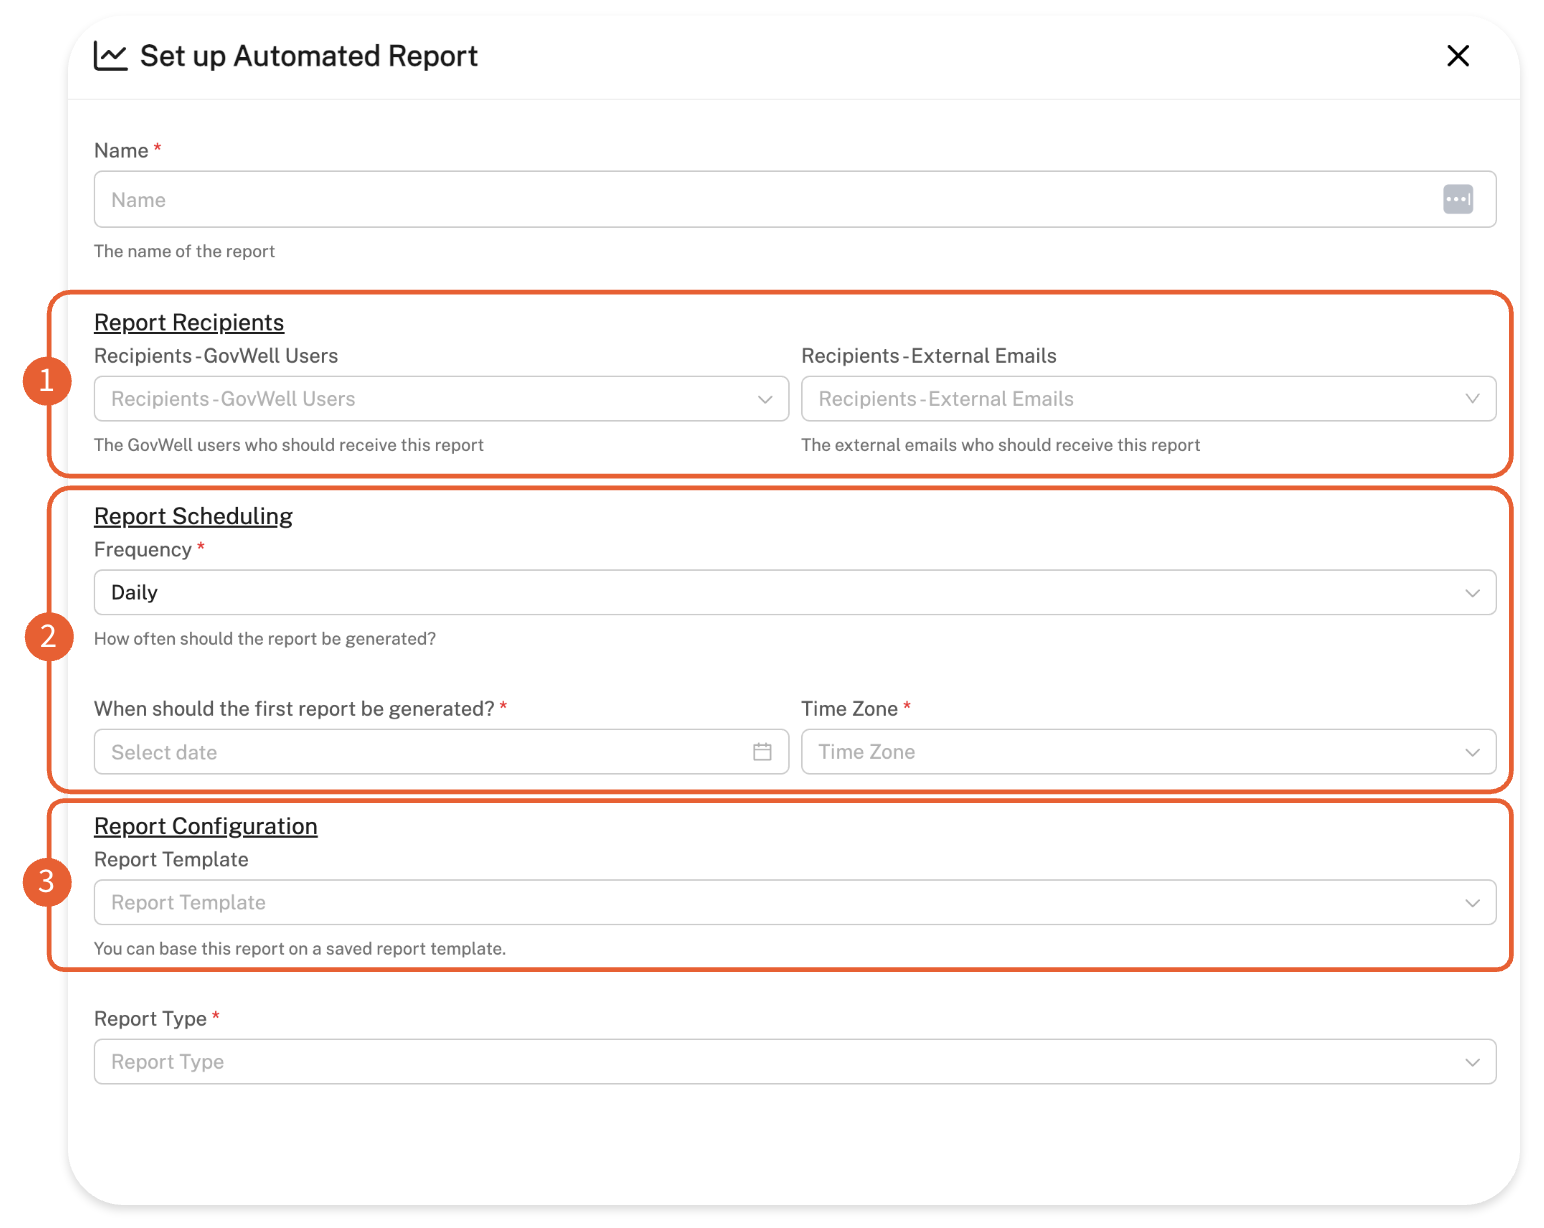Screen dimensions: 1544x1228
Task: Click the calendar icon in date picker
Action: pyautogui.click(x=762, y=752)
